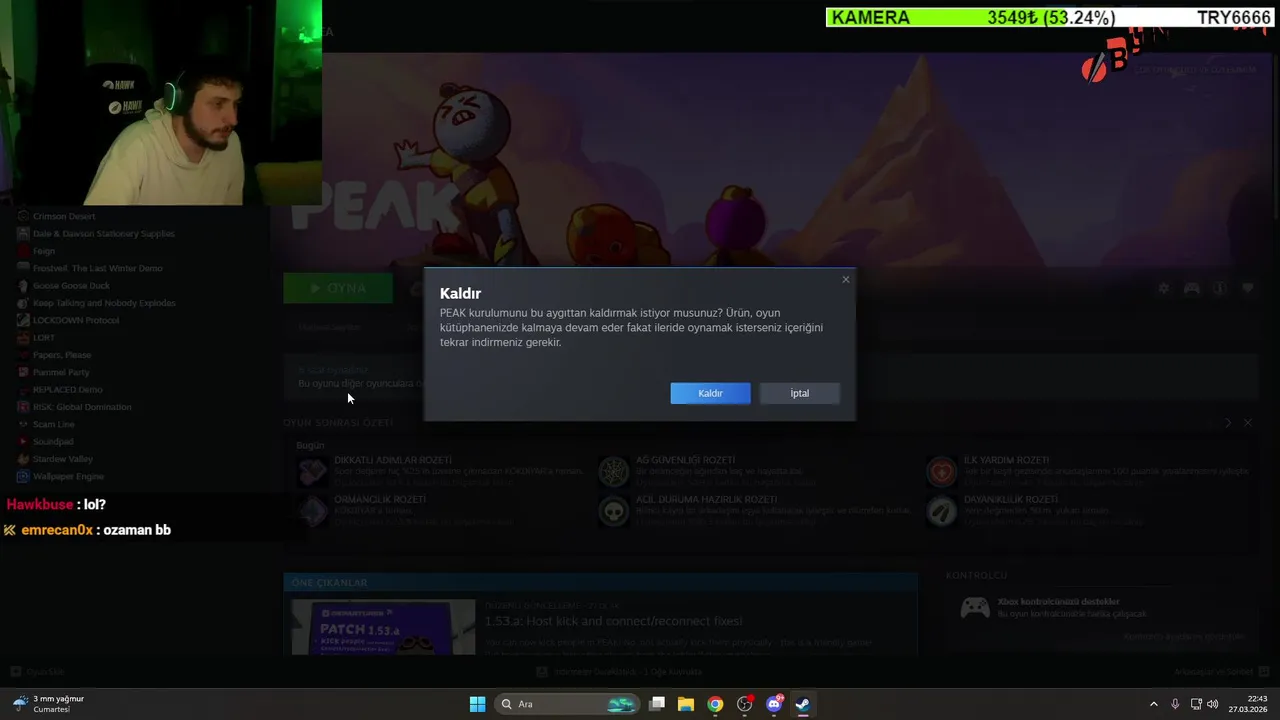Open ACİL DURUMA HAZIRLIK ROZETİ achievement

pyautogui.click(x=706, y=499)
